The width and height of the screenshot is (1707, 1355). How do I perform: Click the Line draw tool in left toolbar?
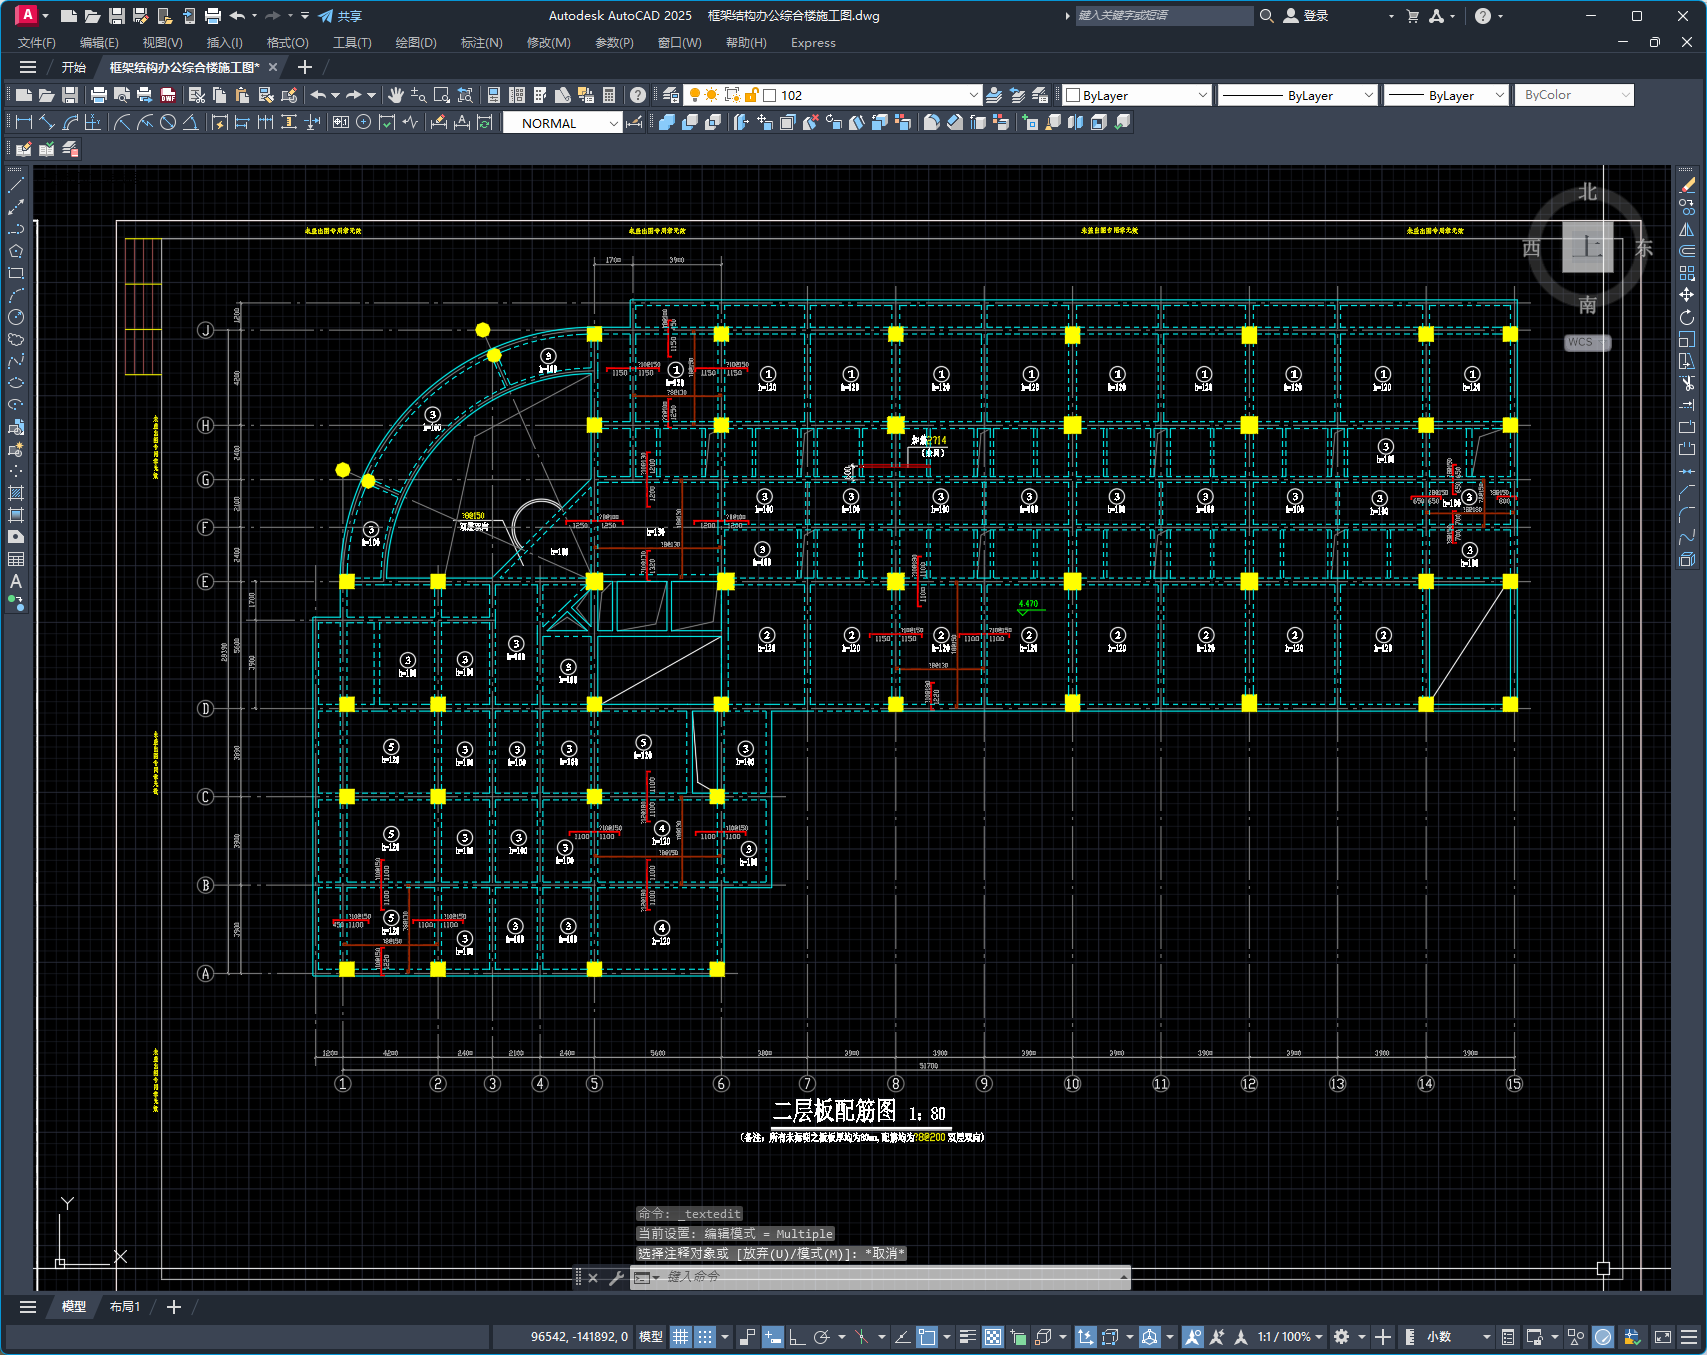[x=16, y=185]
